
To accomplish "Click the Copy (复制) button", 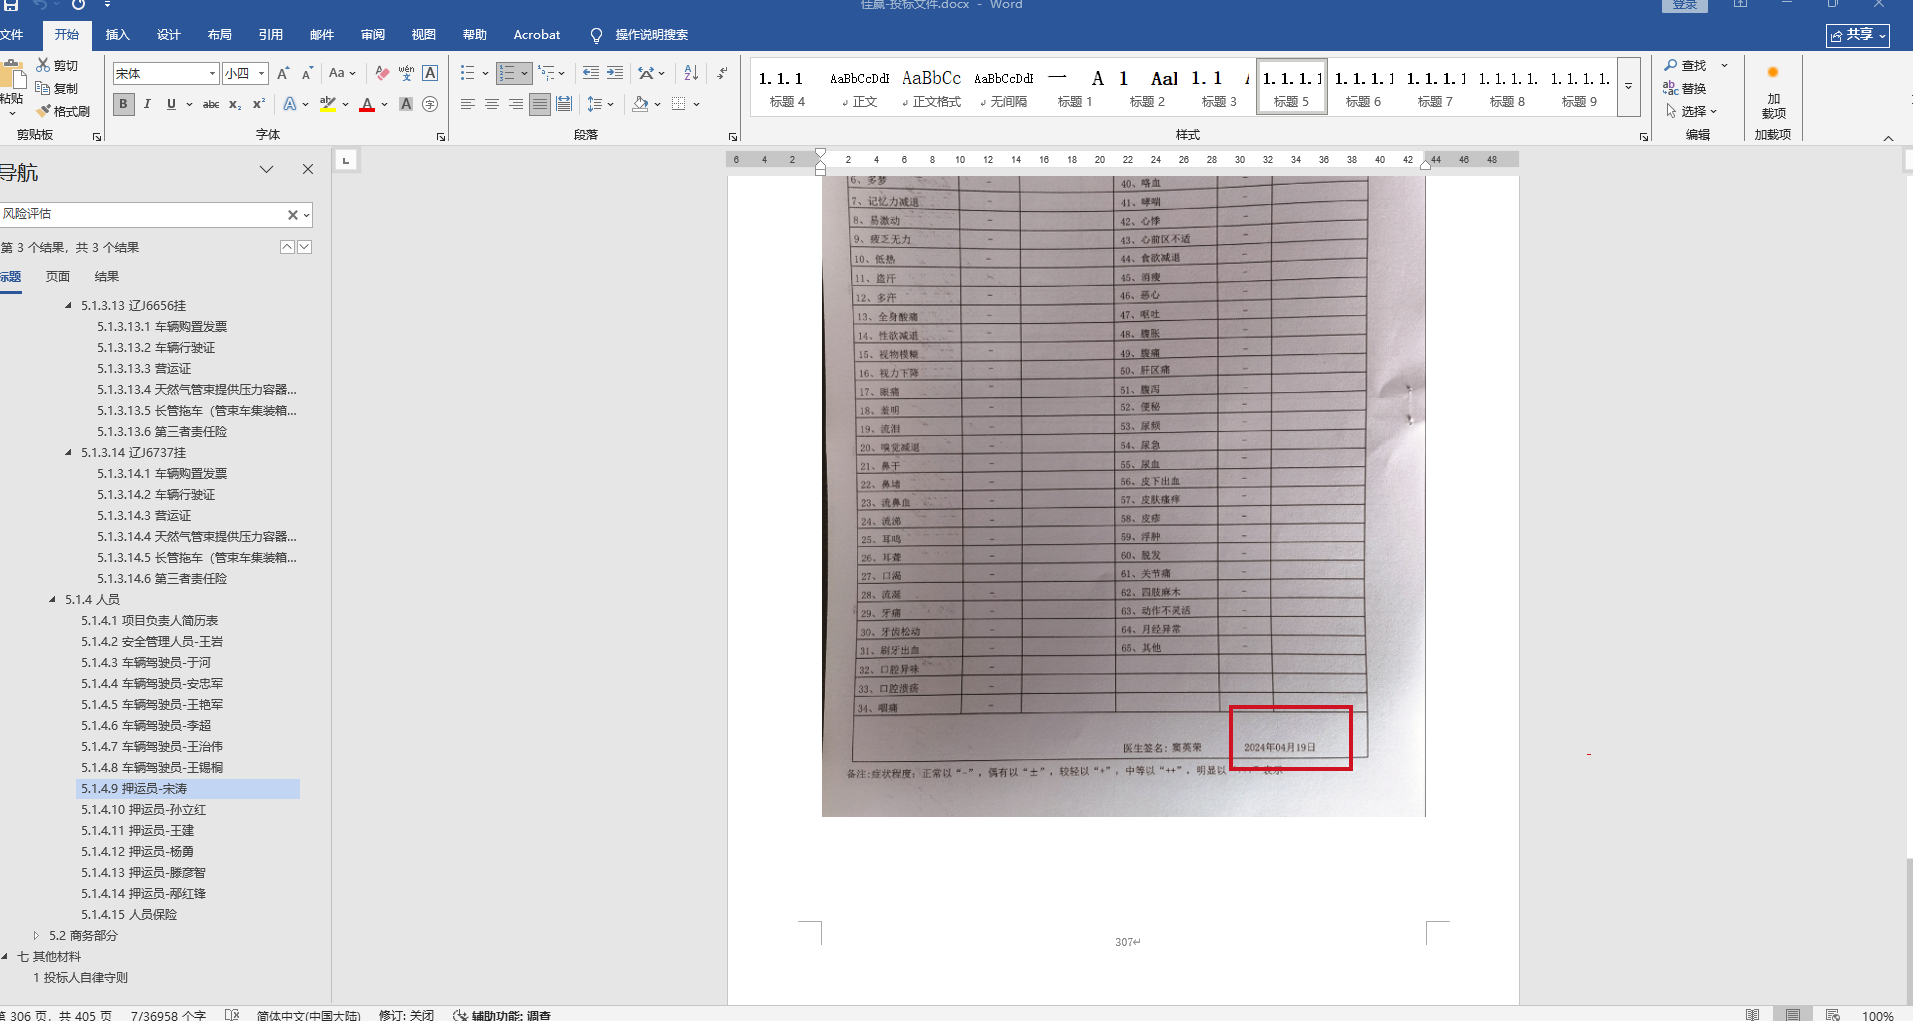I will (57, 88).
